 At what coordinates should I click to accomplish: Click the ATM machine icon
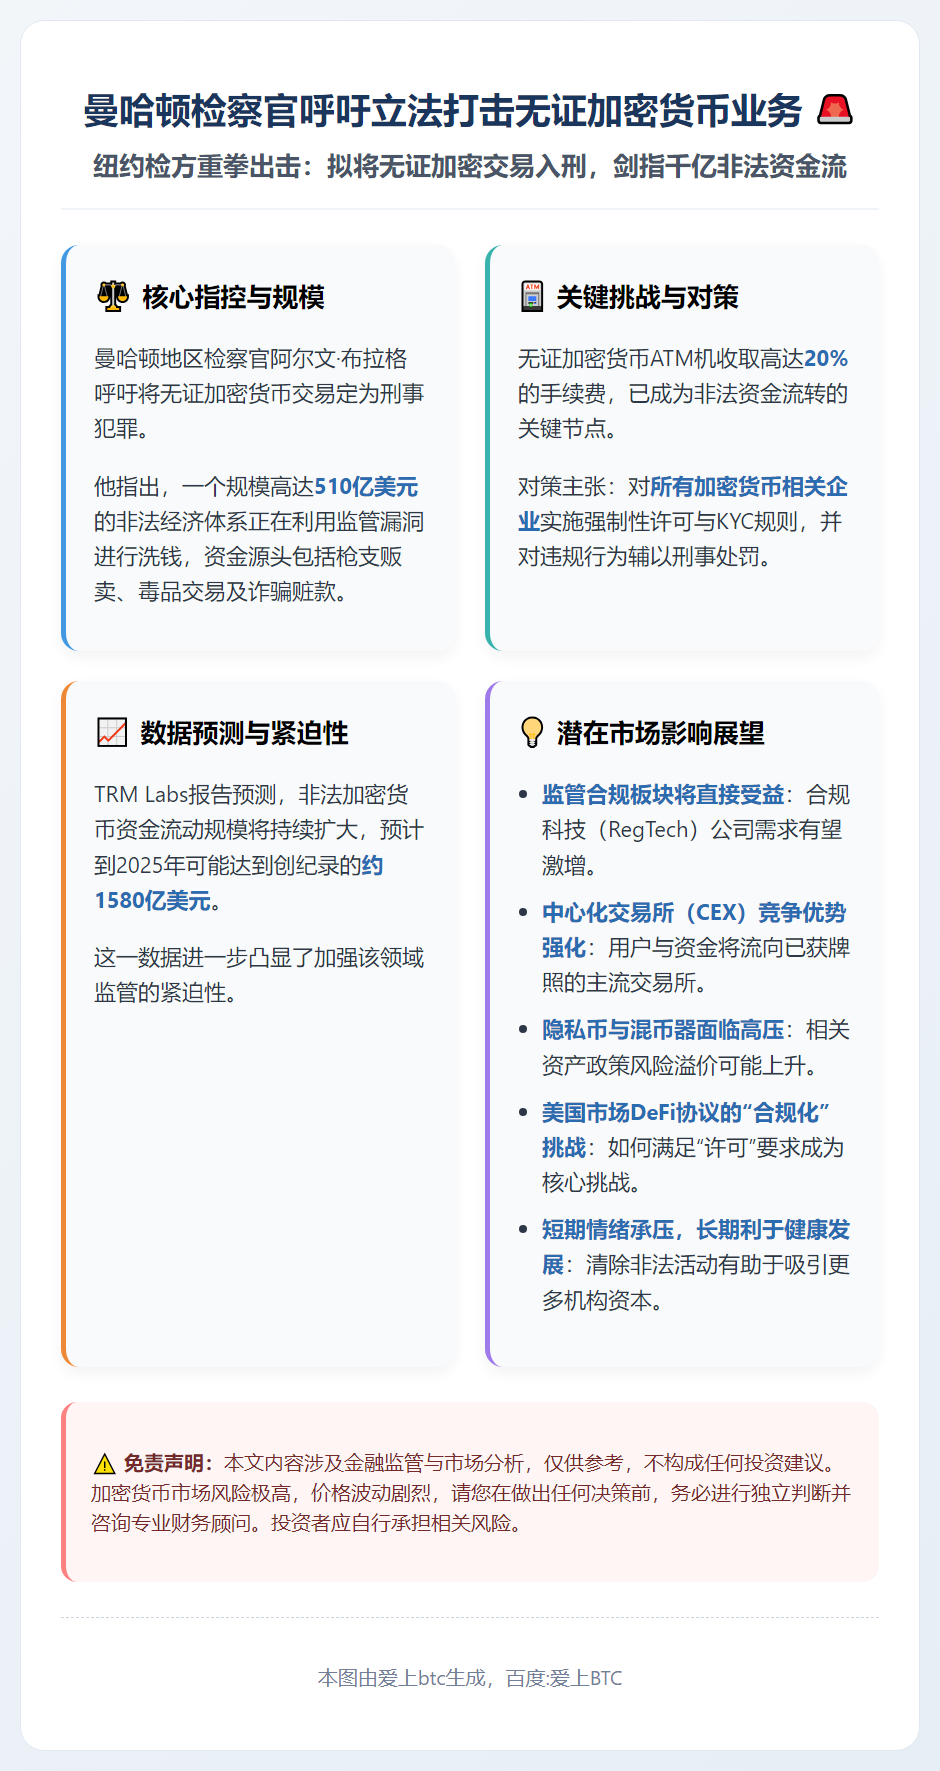tap(532, 297)
